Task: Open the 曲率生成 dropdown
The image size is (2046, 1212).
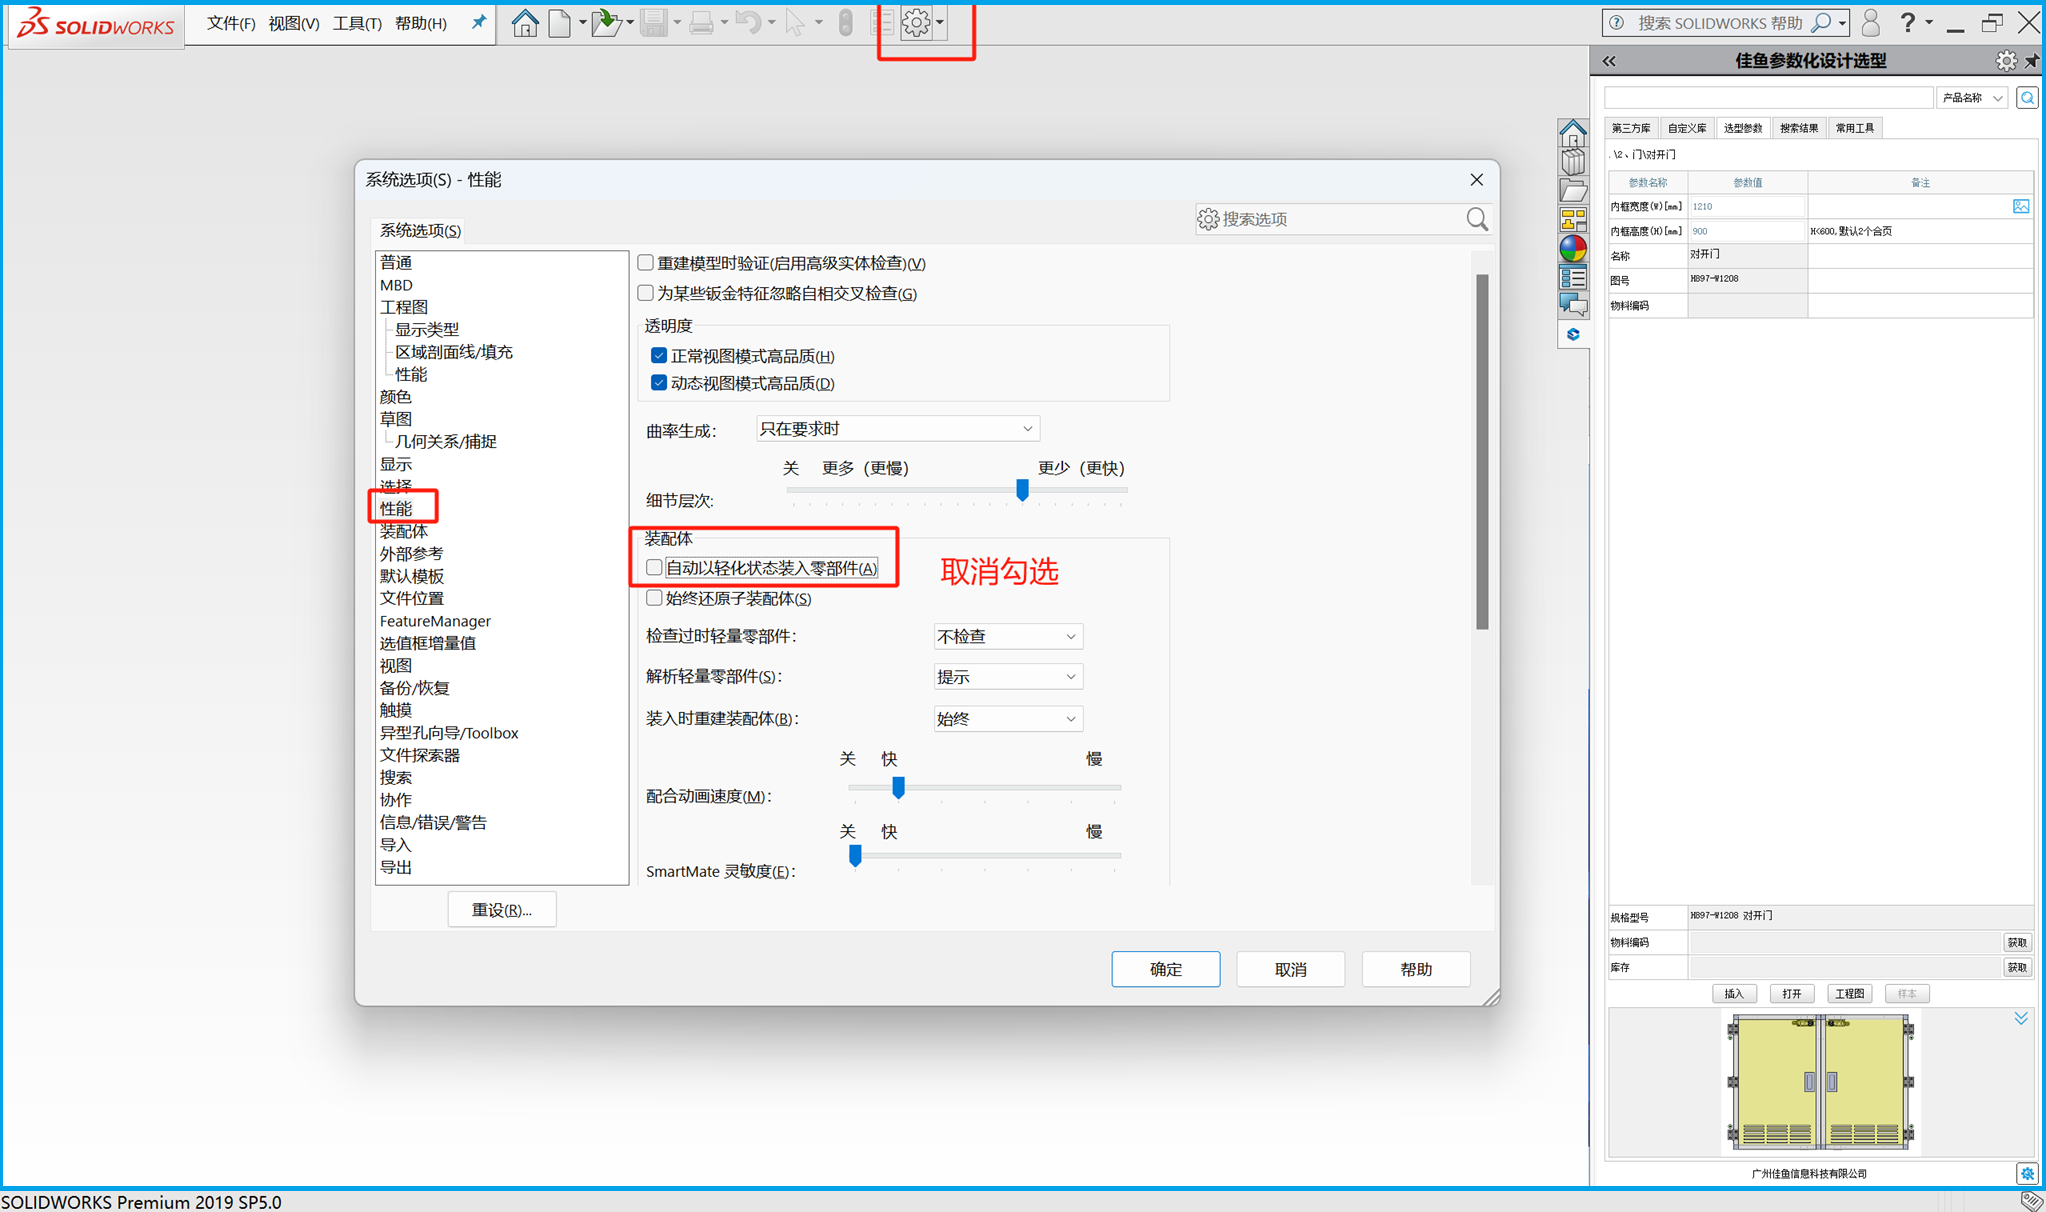Action: point(897,429)
